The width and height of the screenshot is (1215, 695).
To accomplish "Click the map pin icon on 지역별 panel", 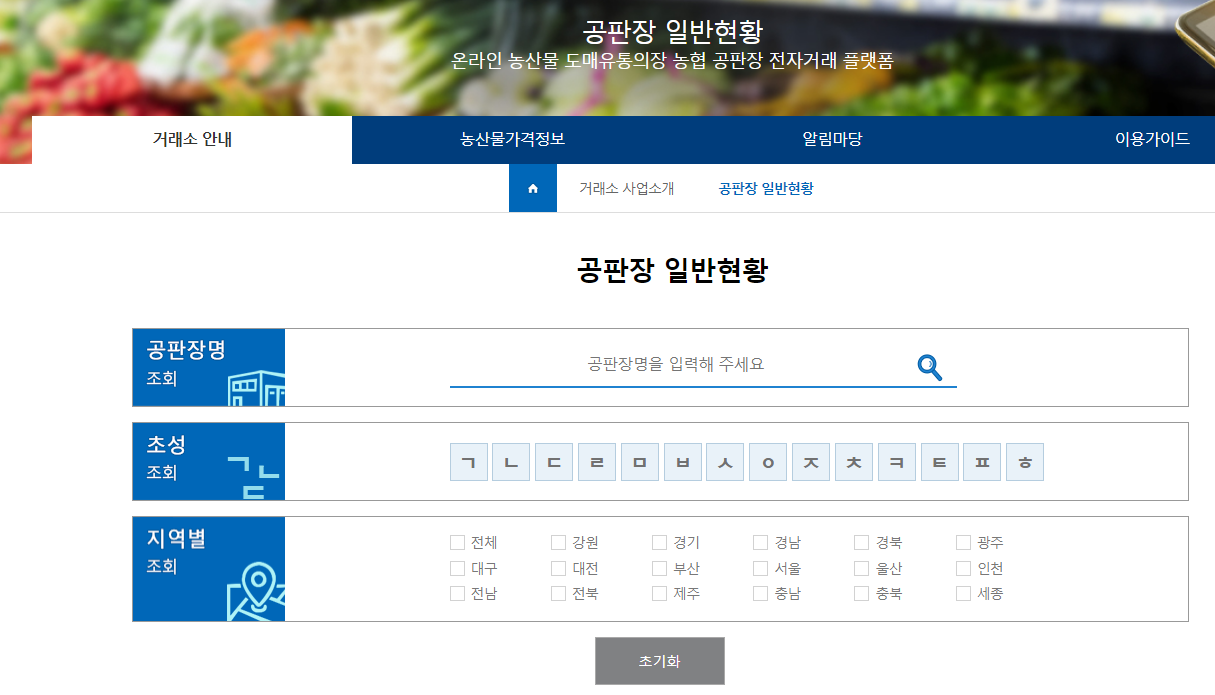I will (258, 586).
